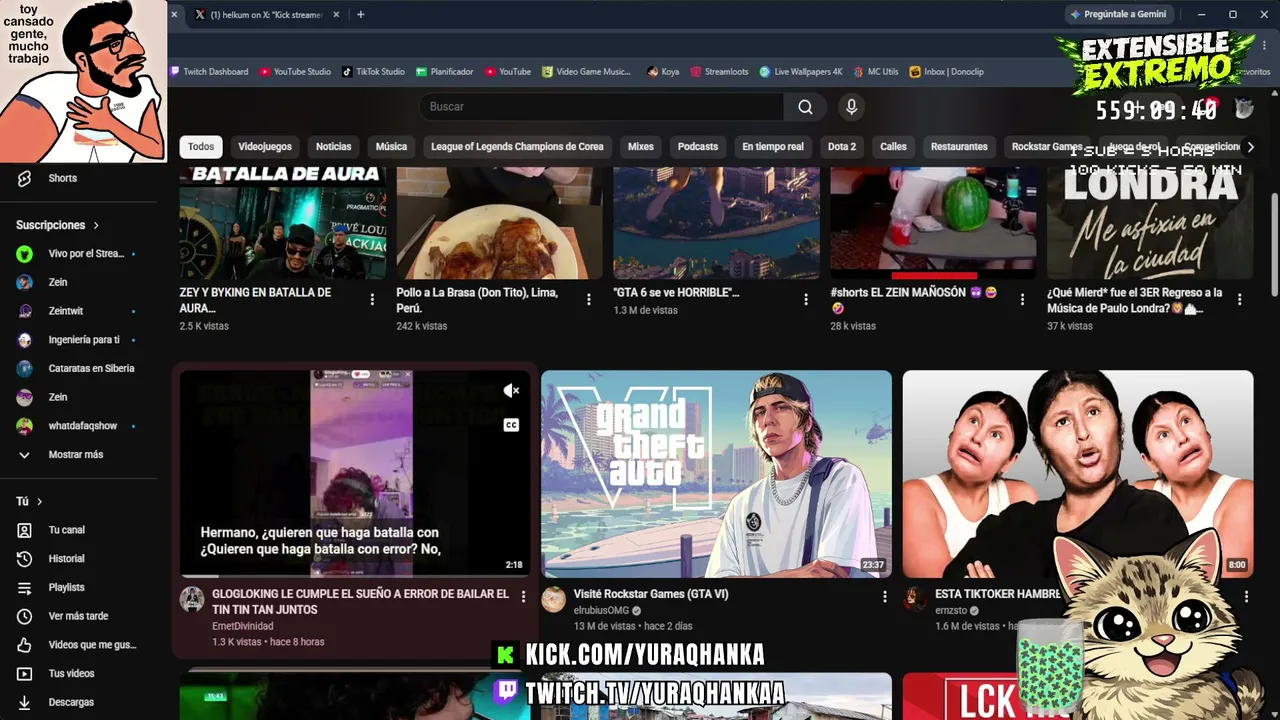Open the BATALLA DE AURA video thumbnail
The height and width of the screenshot is (720, 1280).
(283, 223)
